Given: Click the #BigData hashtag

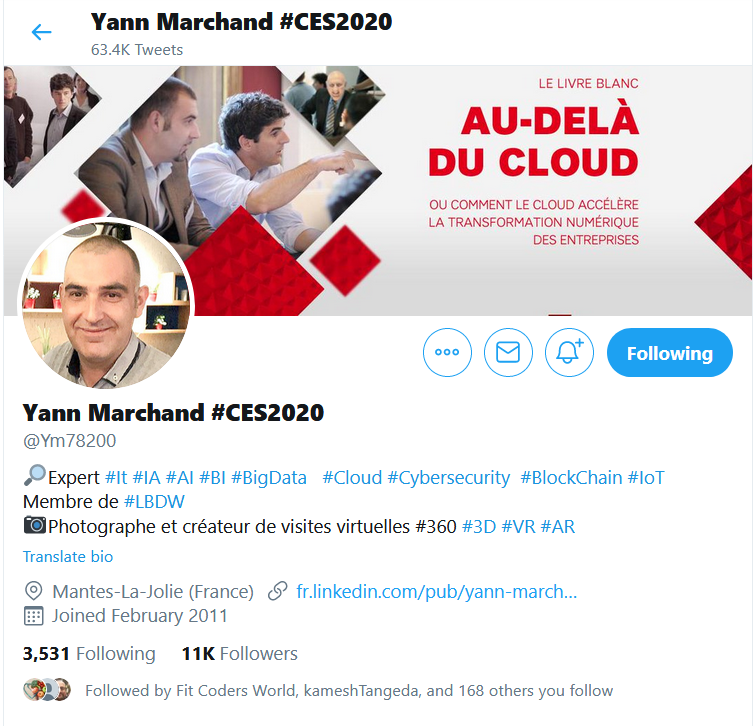Looking at the screenshot, I should [269, 478].
